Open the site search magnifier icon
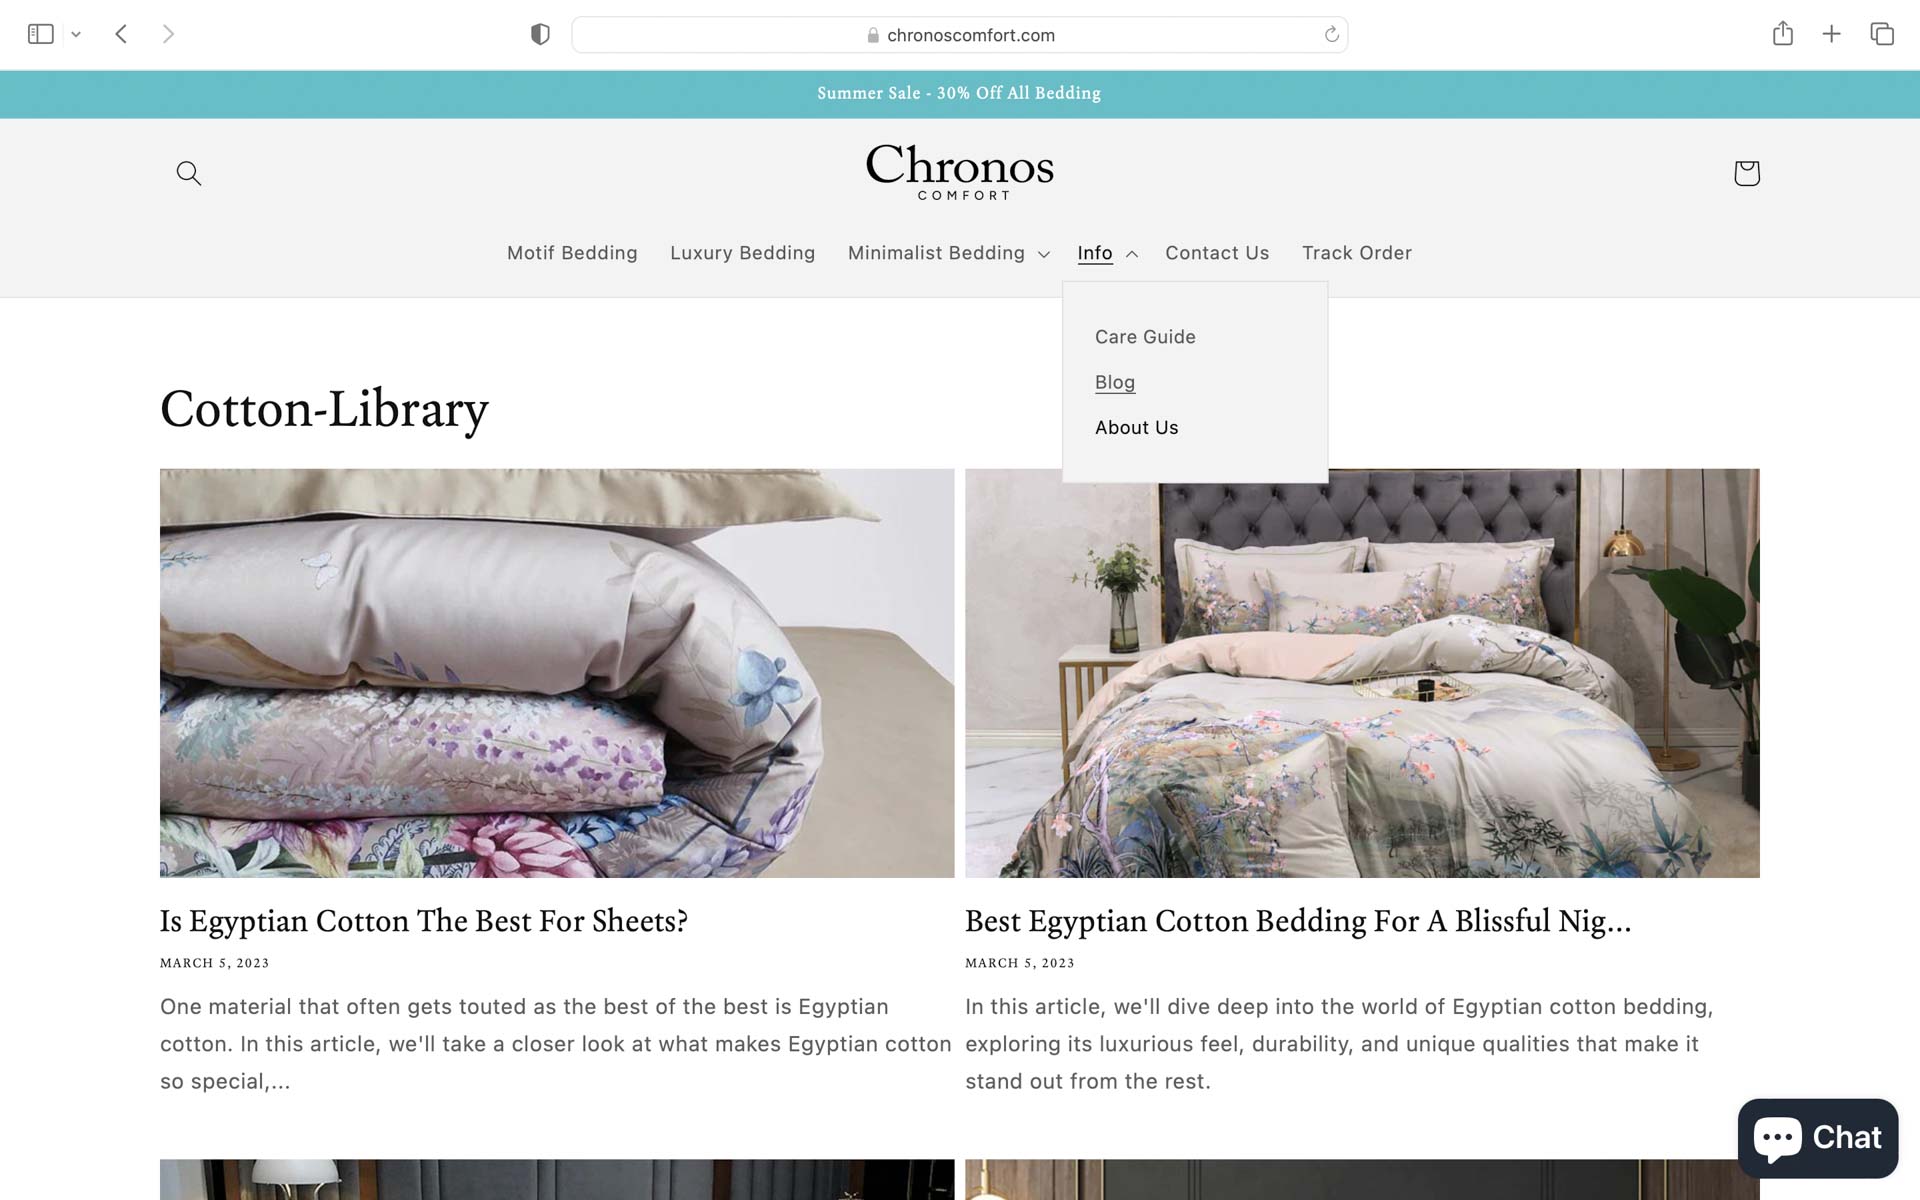 tap(189, 173)
